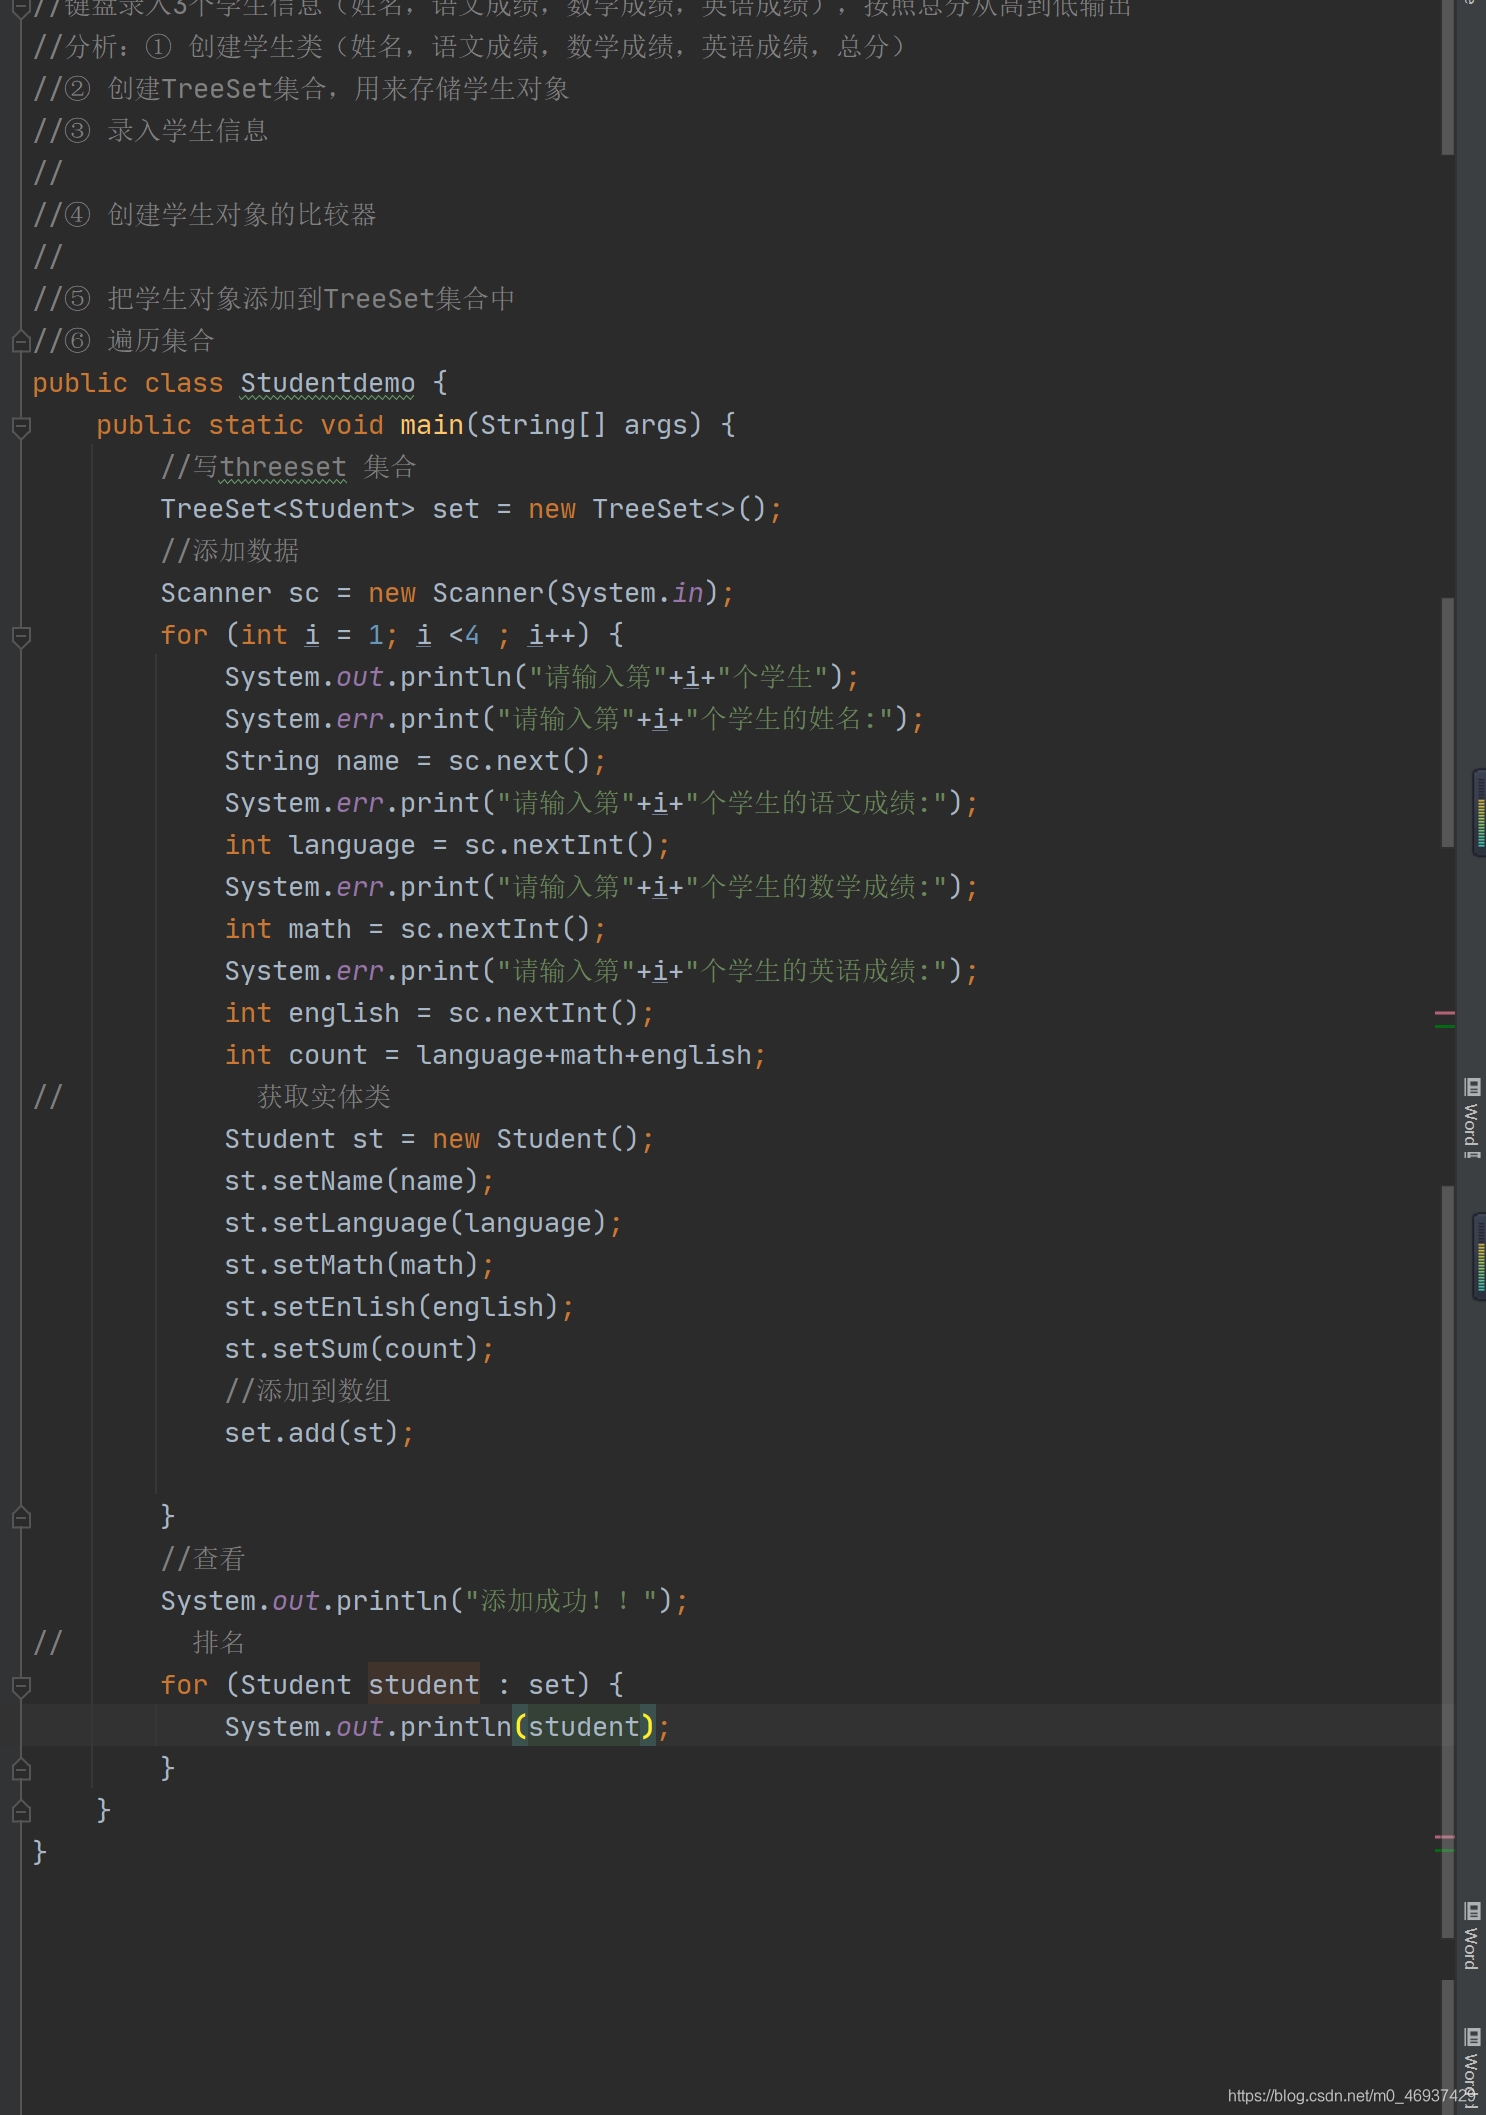Viewport: 1486px width, 2115px height.
Task: Click the 'st.setEnlish(english);' line
Action: (399, 1308)
